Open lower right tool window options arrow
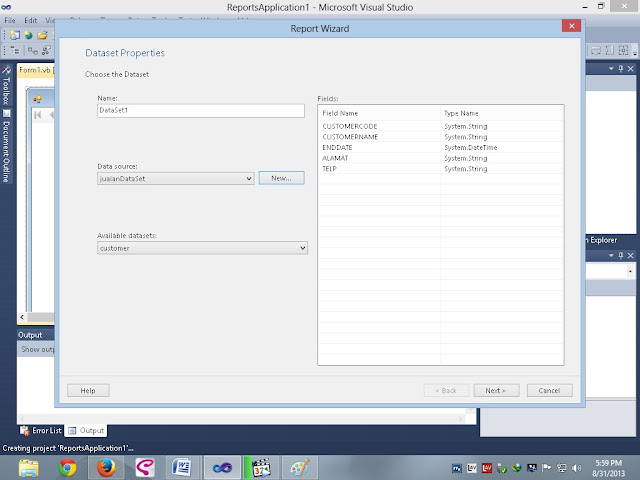640x480 pixels. (x=611, y=255)
